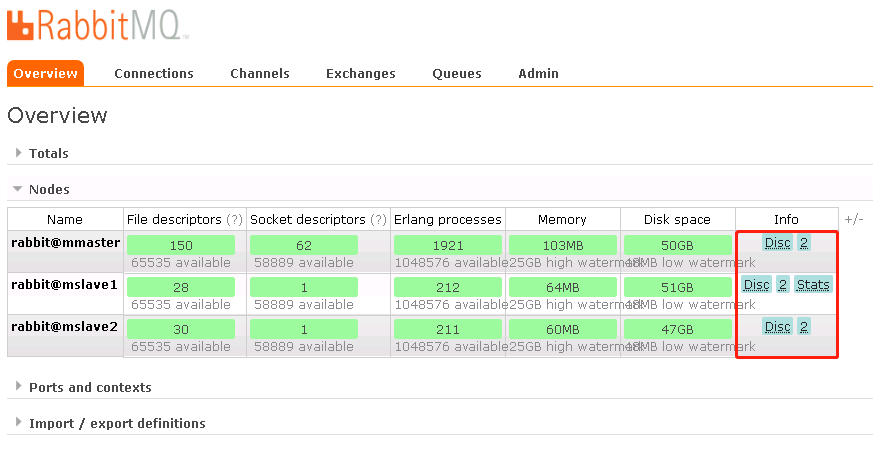This screenshot has width=873, height=449.
Task: Click the 60MB memory bar
Action: click(x=563, y=329)
